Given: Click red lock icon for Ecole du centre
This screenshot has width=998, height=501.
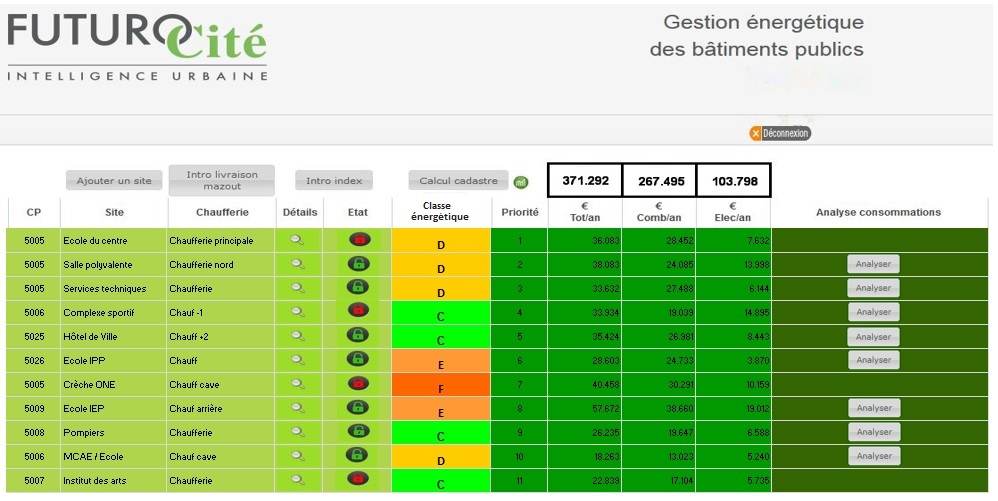Looking at the screenshot, I should click(359, 239).
